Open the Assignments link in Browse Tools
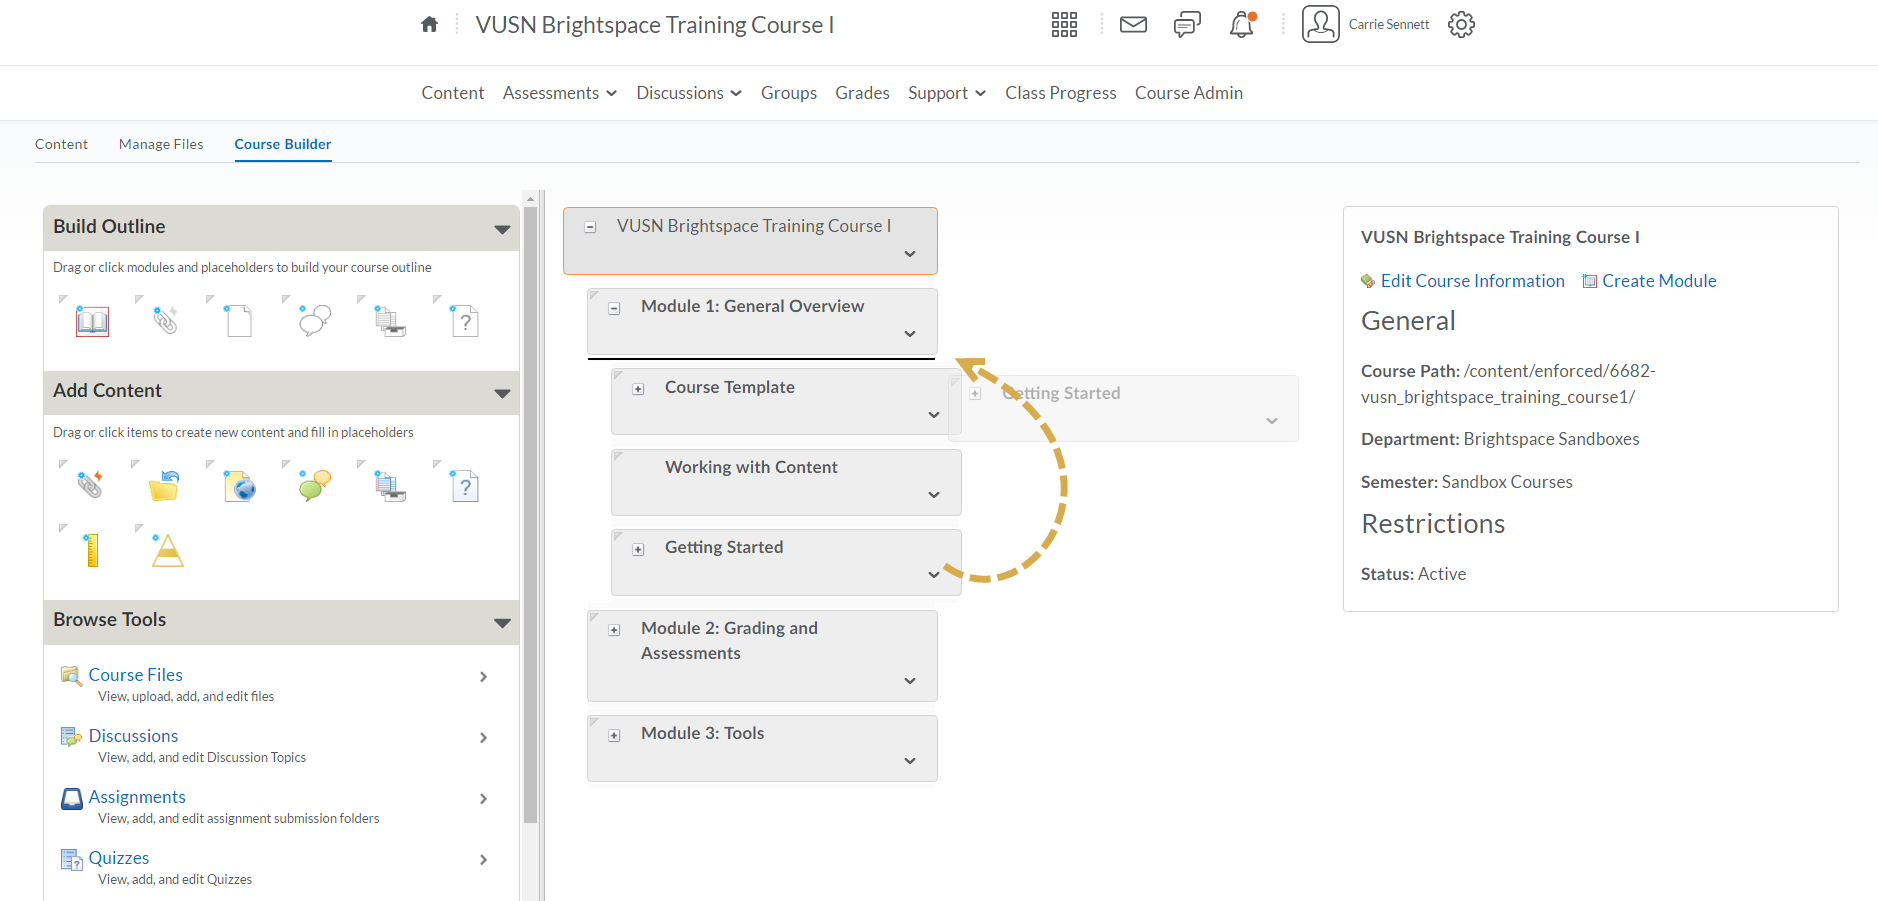 (137, 797)
